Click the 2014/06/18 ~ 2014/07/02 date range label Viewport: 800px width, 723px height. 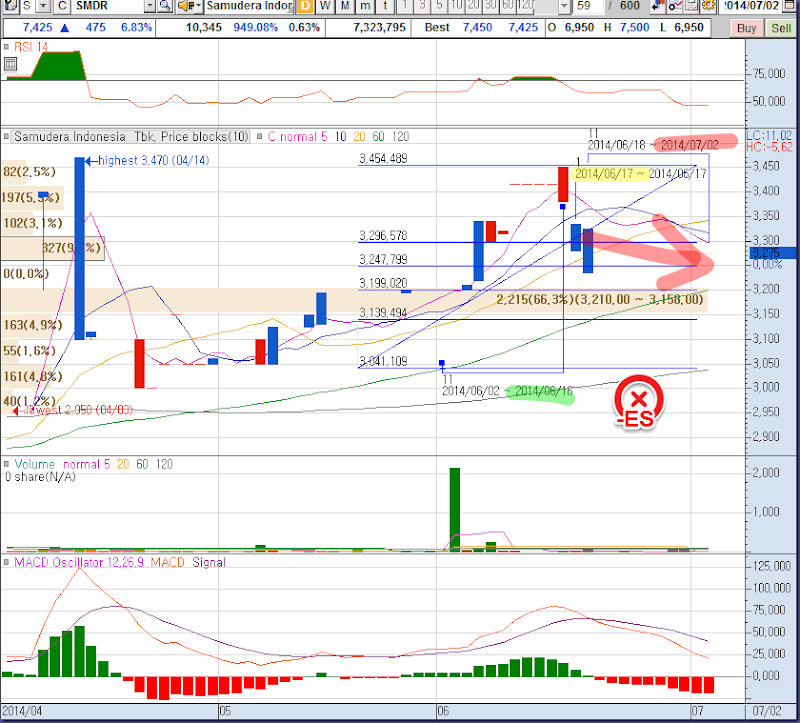(x=653, y=145)
